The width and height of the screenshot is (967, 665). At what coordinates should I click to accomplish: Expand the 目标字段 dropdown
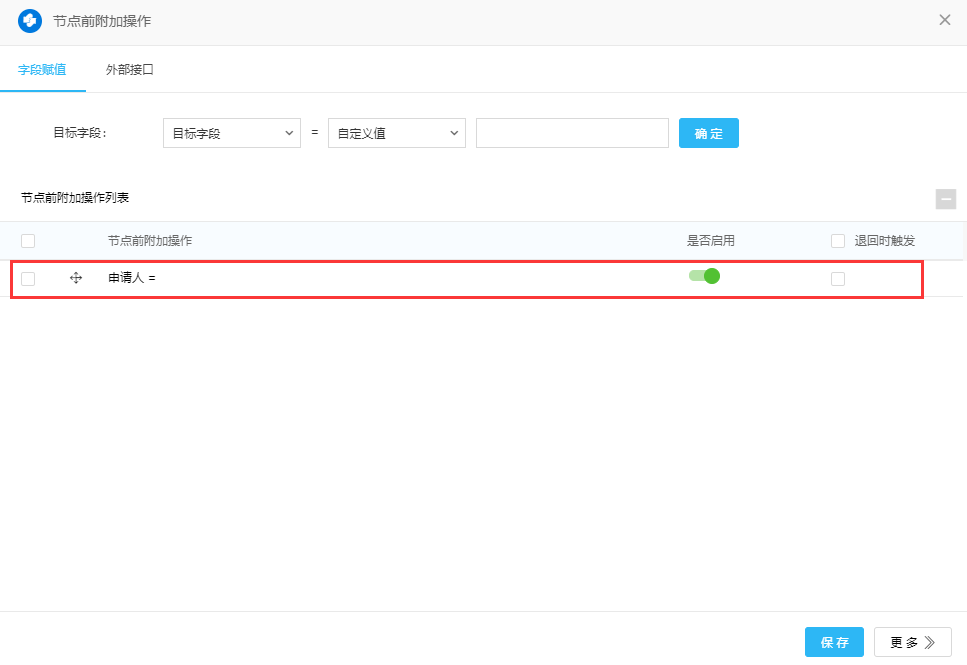[x=231, y=133]
